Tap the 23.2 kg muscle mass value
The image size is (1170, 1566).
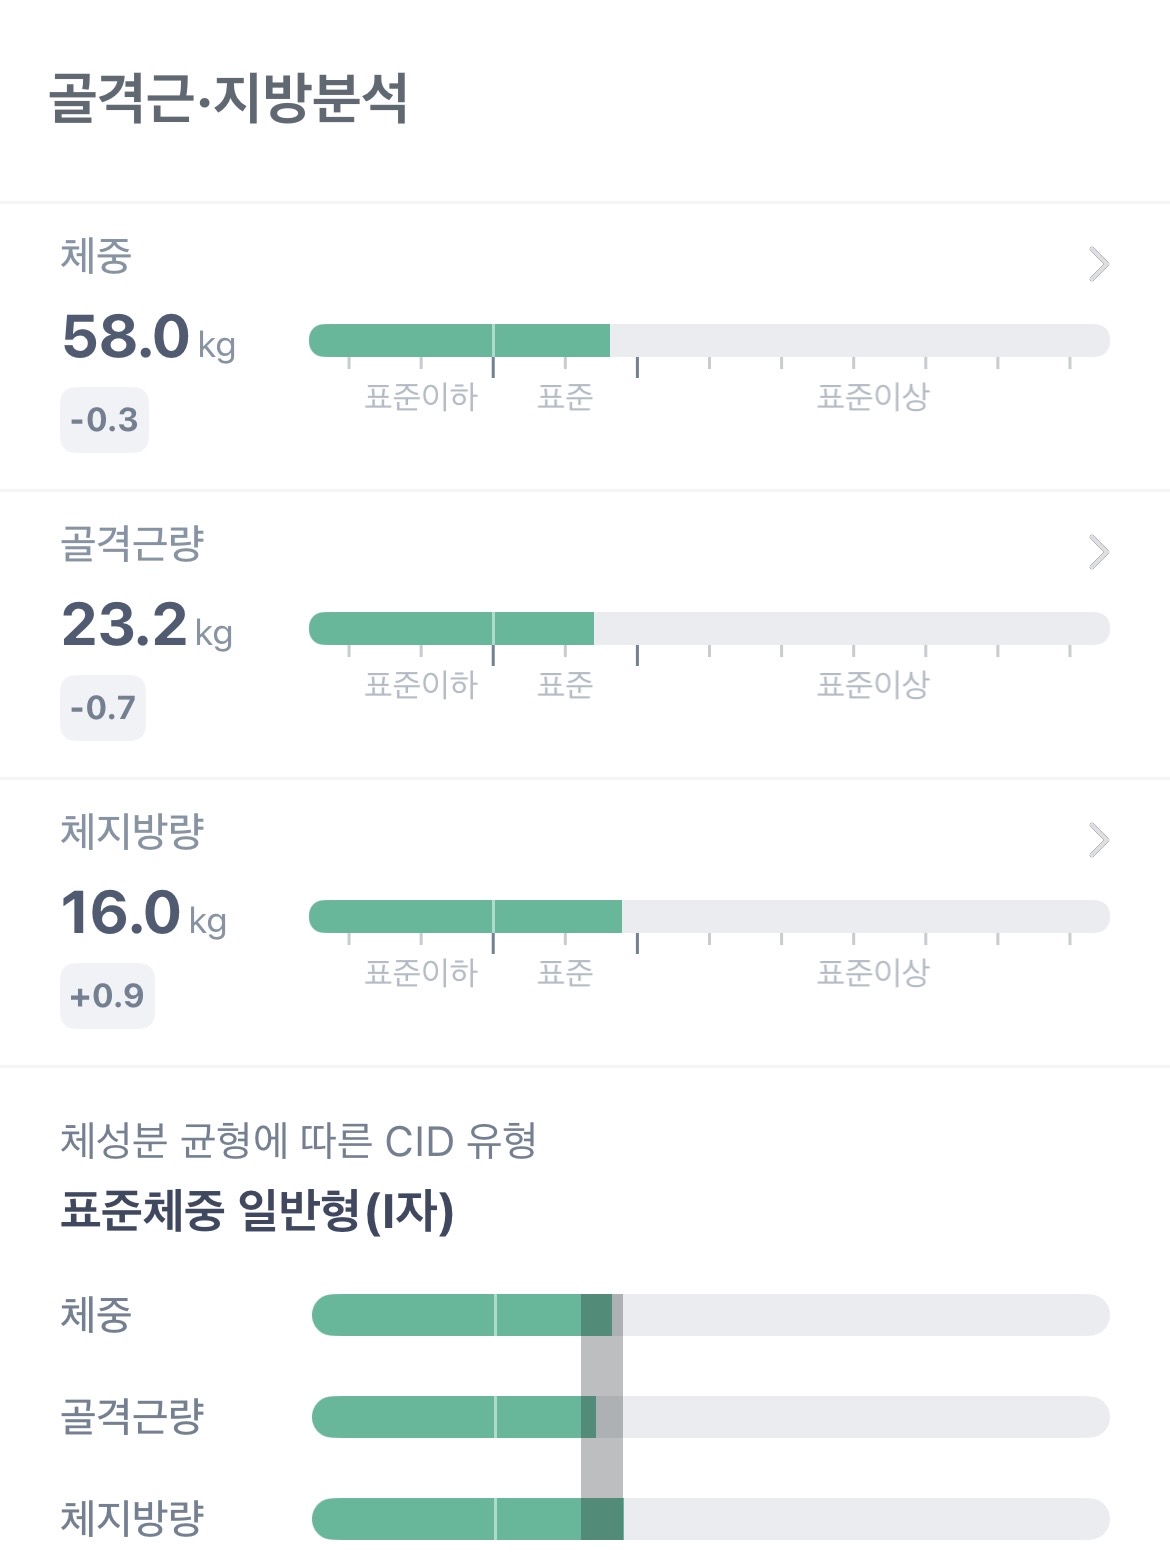click(146, 625)
